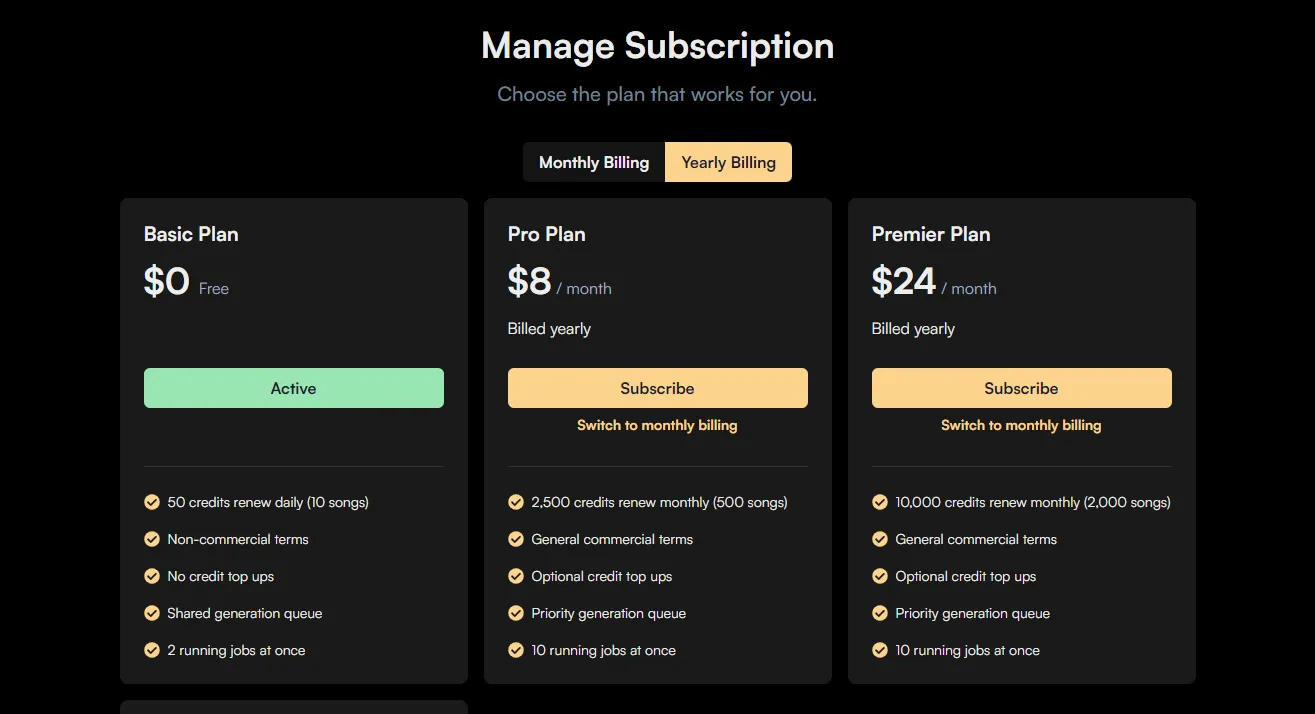Click checkmark icon next to 10,000 credits renew monthly
This screenshot has height=714, width=1315.
click(880, 502)
